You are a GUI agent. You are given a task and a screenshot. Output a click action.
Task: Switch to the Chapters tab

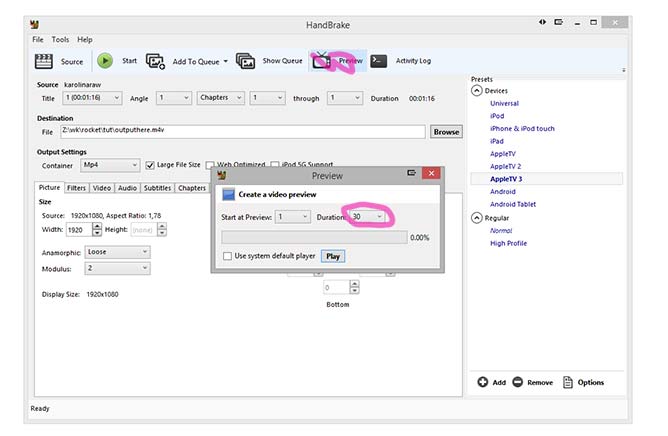(x=192, y=188)
